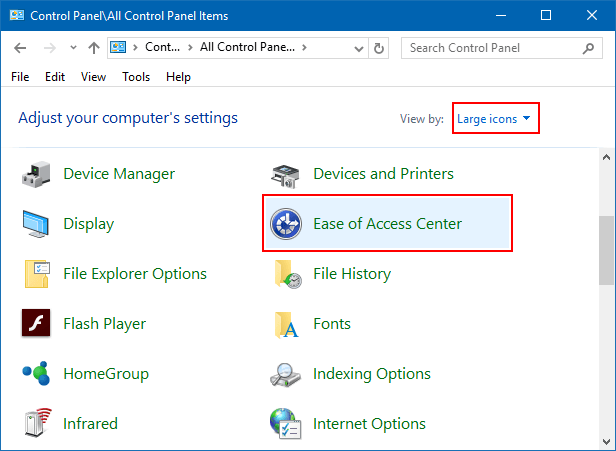Image resolution: width=616 pixels, height=451 pixels.
Task: Click the scrollbar down arrow
Action: [x=606, y=442]
